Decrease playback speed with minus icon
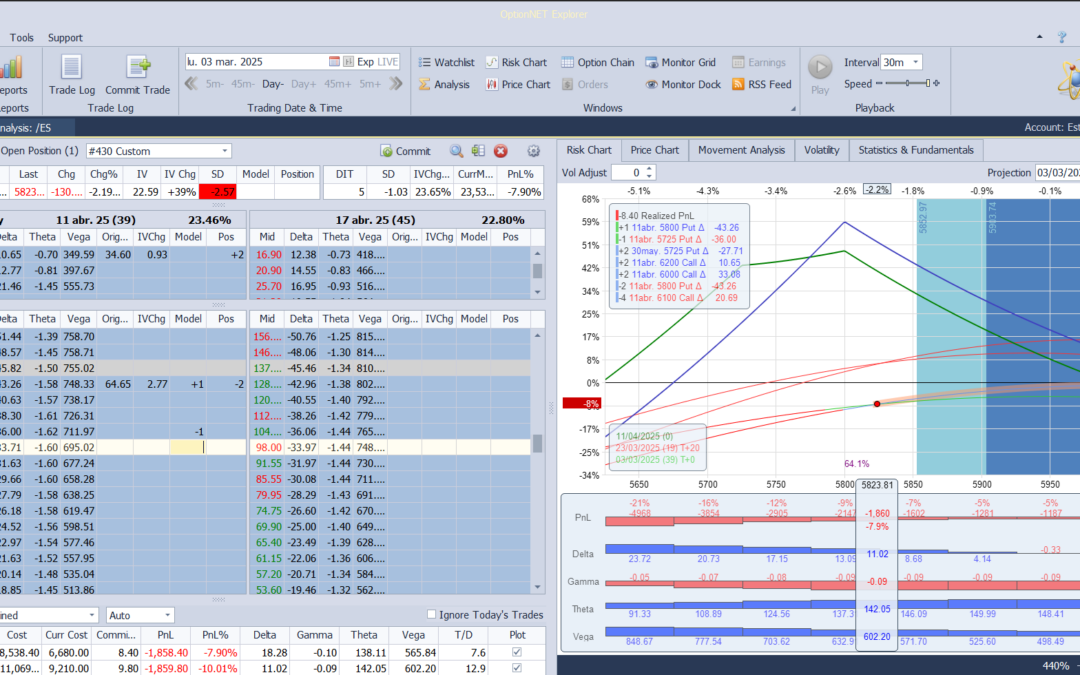This screenshot has height=675, width=1080. coord(879,83)
